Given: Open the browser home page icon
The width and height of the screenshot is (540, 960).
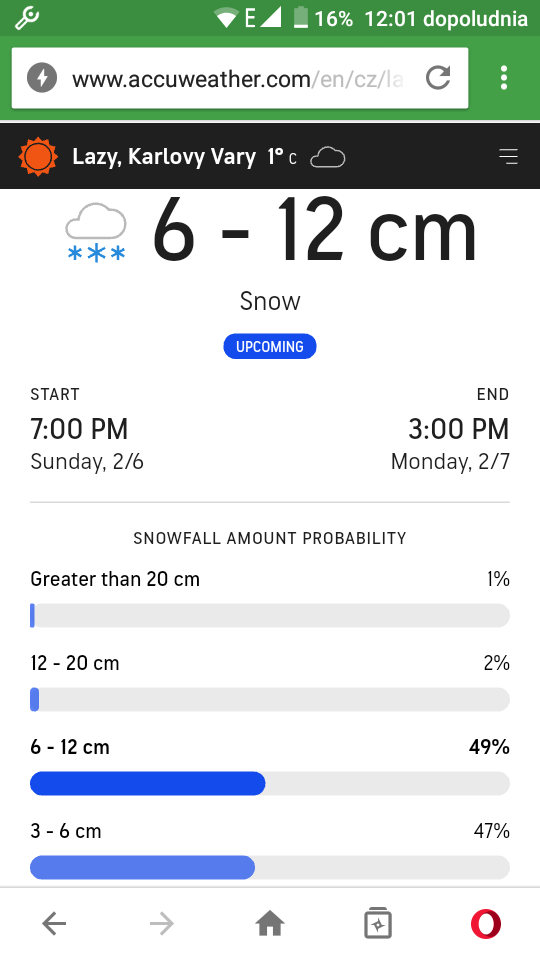Looking at the screenshot, I should [270, 924].
